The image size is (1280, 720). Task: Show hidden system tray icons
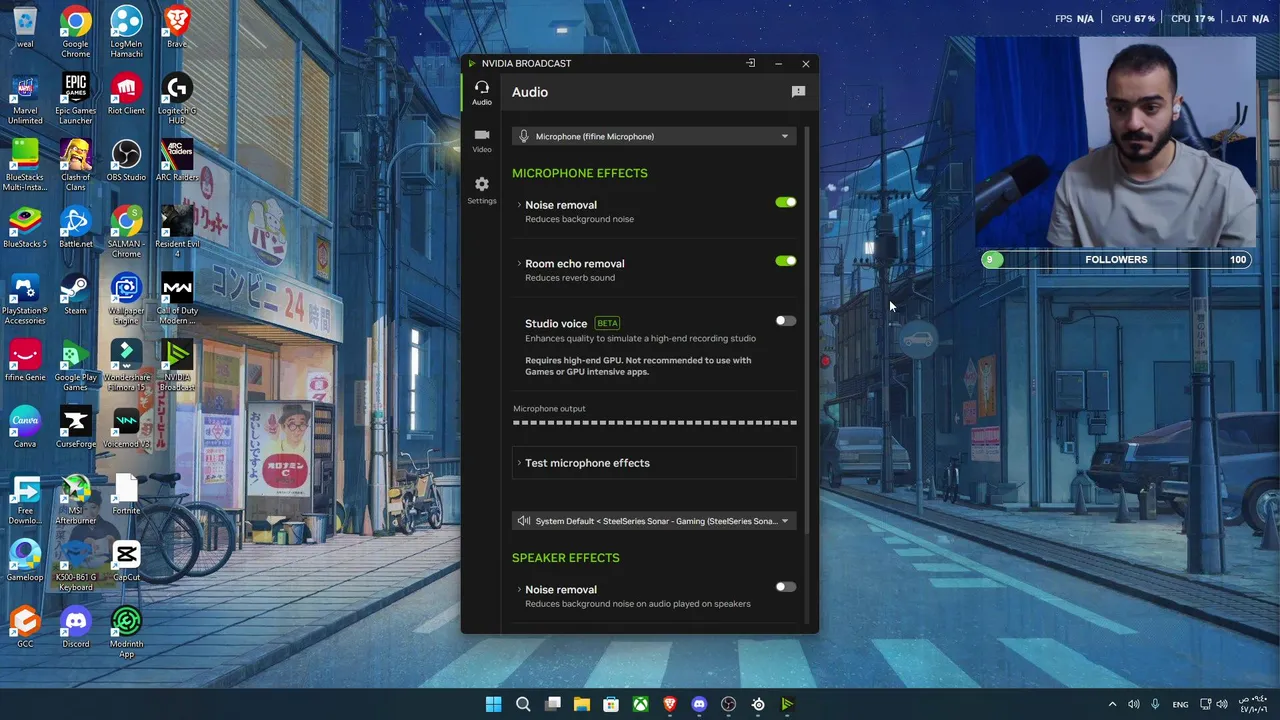coord(1112,704)
